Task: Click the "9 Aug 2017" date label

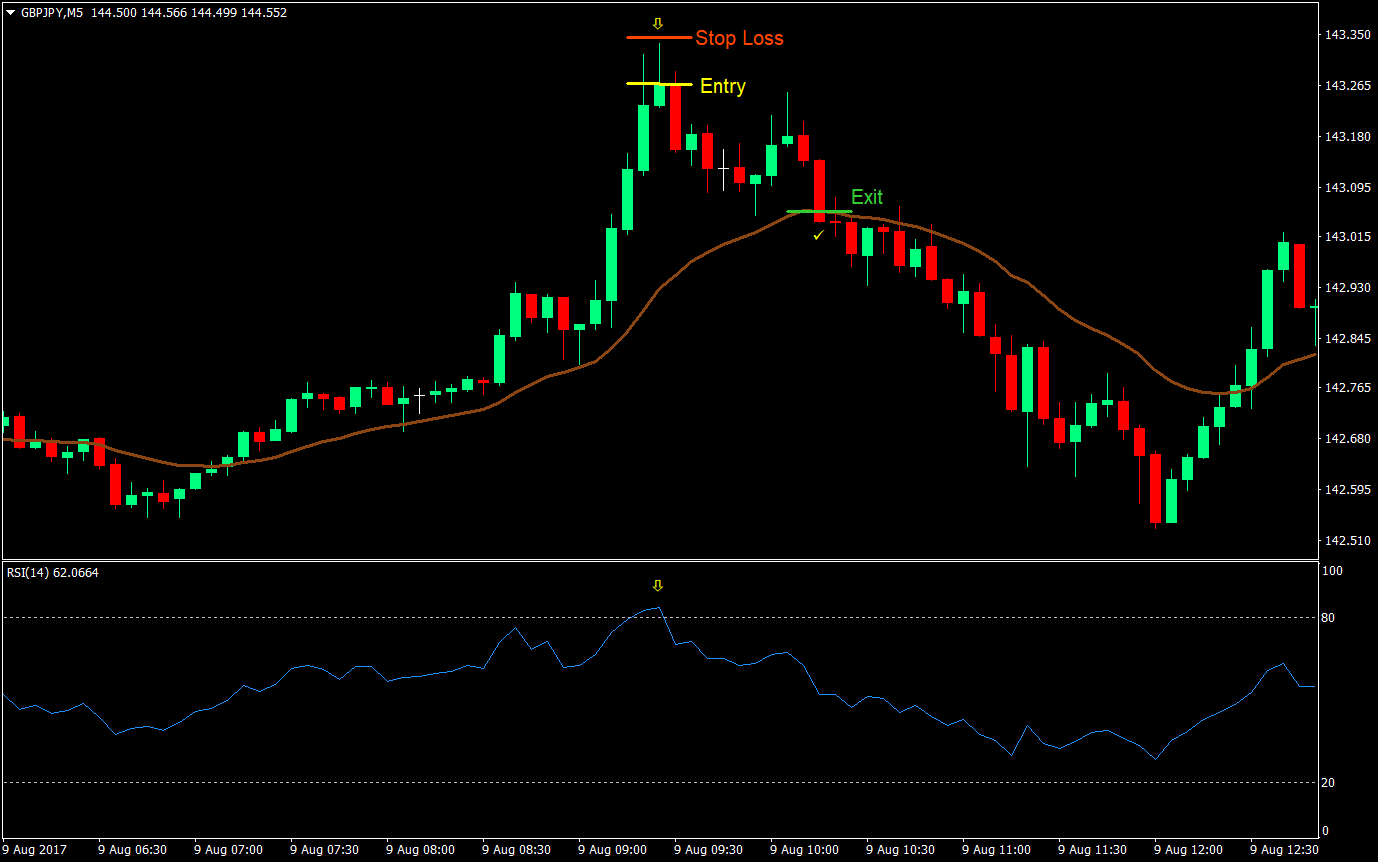Action: [x=34, y=850]
